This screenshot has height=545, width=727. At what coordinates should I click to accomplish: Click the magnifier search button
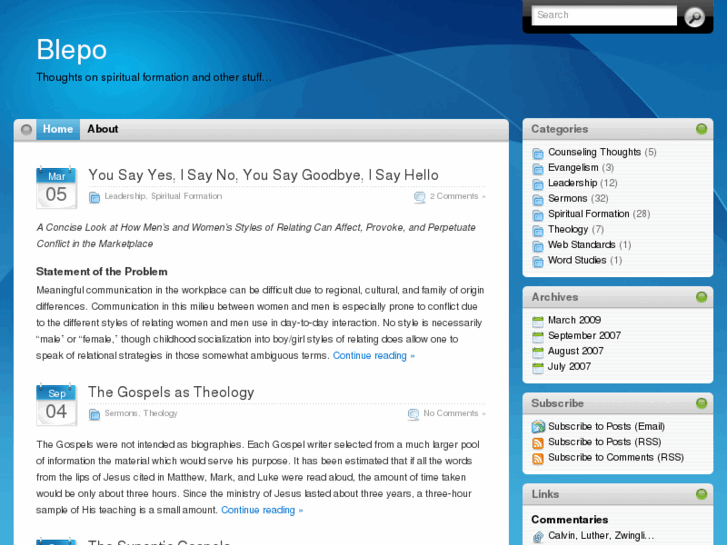coord(694,17)
